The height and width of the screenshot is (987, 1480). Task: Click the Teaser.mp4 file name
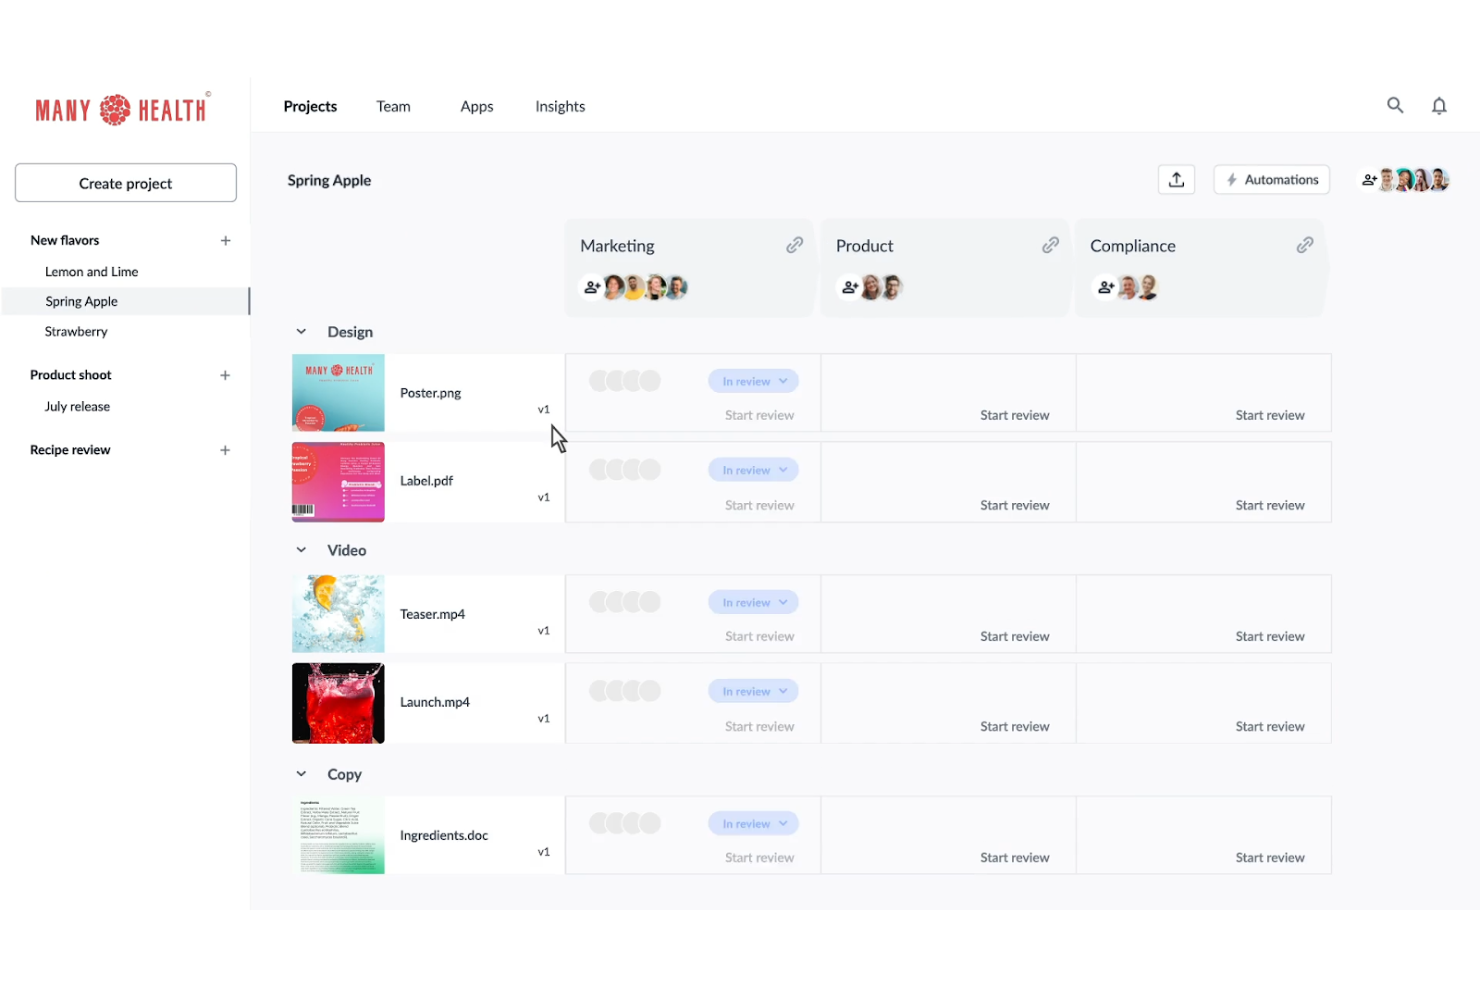point(432,614)
